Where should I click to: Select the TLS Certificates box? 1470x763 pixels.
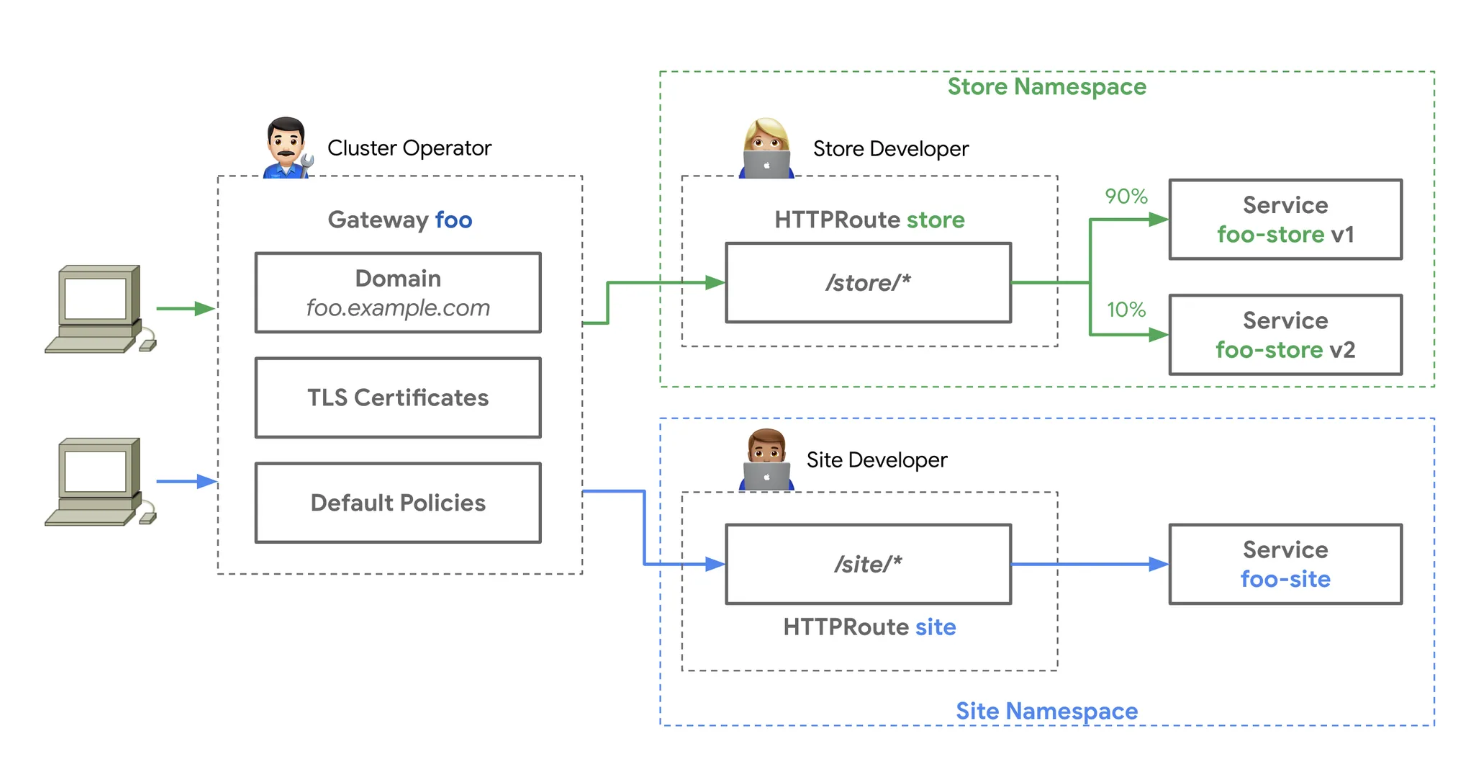tap(398, 397)
